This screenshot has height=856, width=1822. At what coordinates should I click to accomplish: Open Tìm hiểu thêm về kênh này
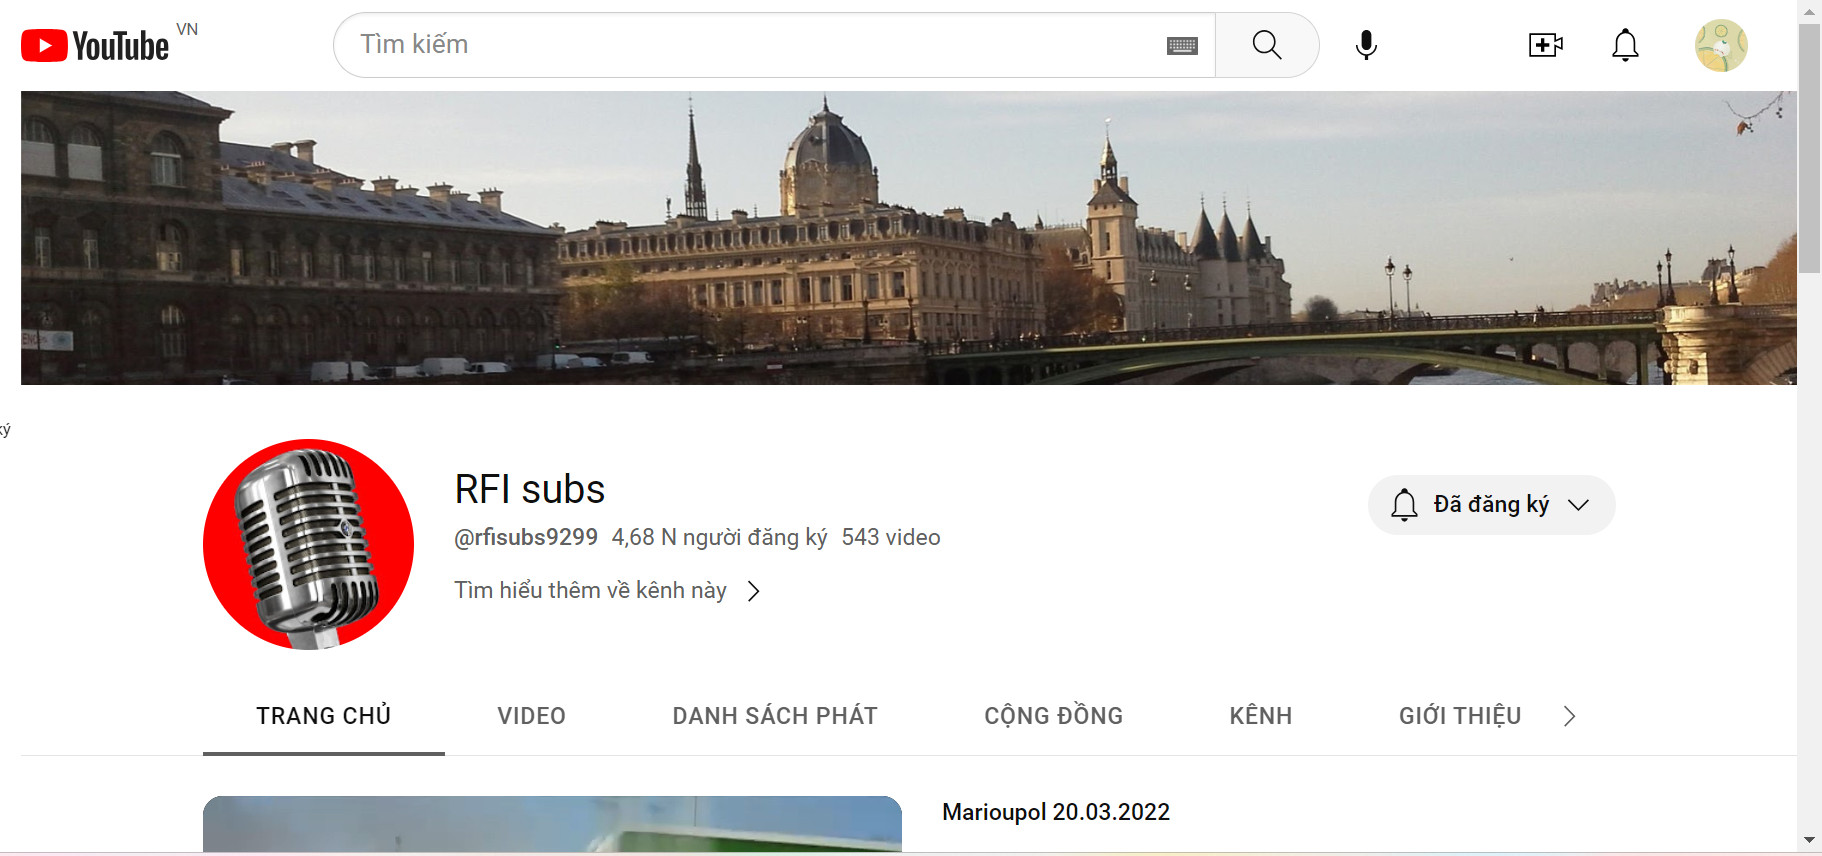[x=607, y=591]
